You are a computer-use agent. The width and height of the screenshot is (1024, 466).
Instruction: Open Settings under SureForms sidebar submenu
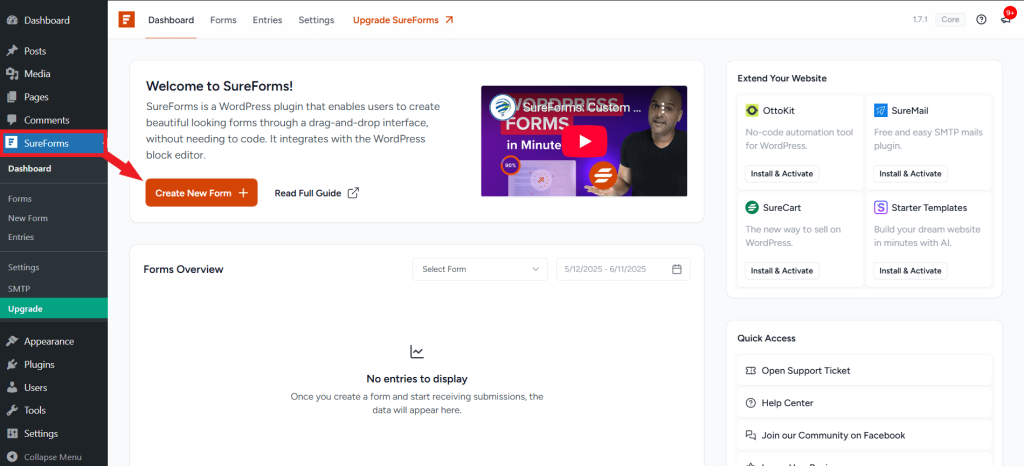pos(24,267)
